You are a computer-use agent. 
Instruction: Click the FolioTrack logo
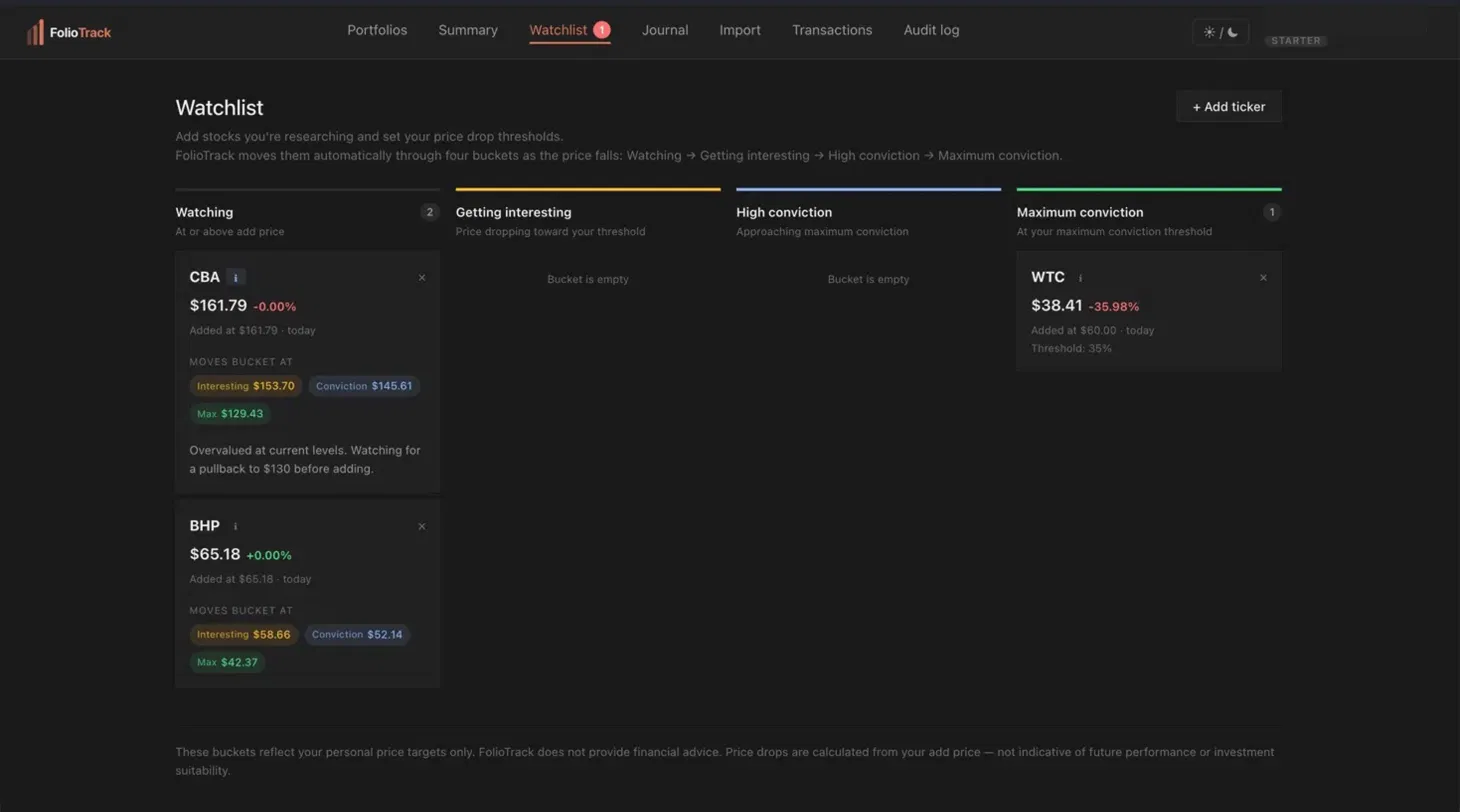point(69,32)
